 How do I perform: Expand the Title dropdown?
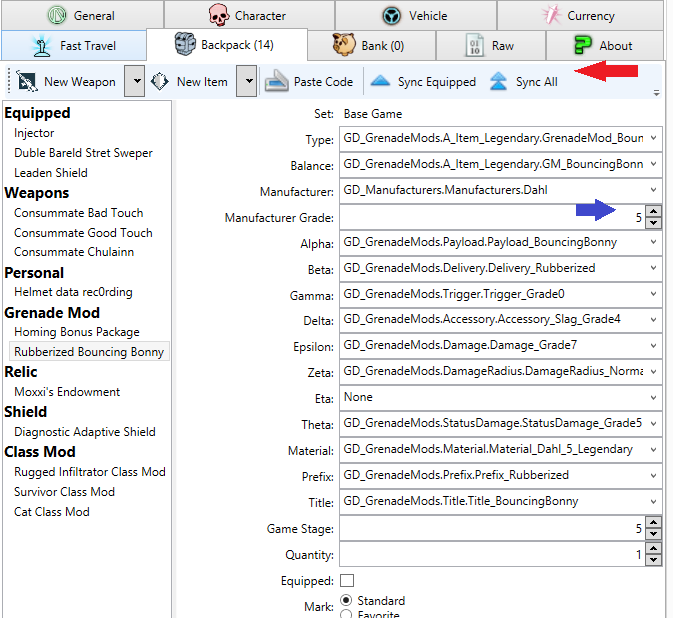[x=653, y=501]
